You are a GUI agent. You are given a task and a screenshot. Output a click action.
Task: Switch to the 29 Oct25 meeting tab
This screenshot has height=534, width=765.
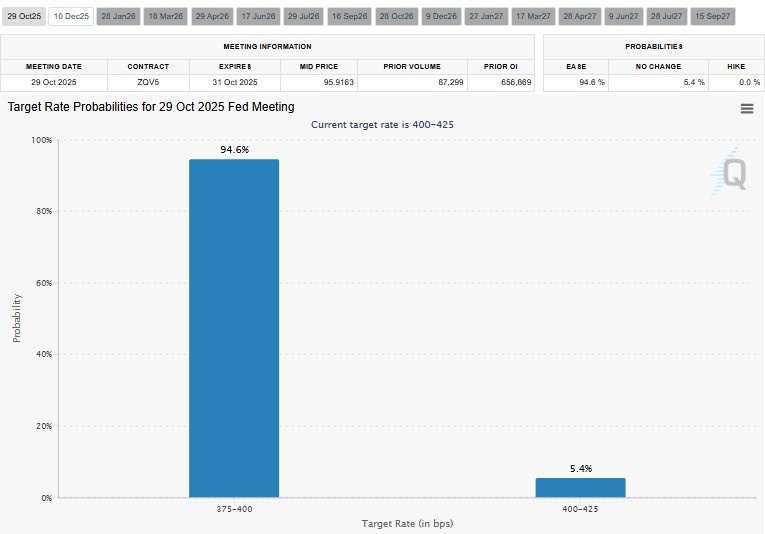24,16
